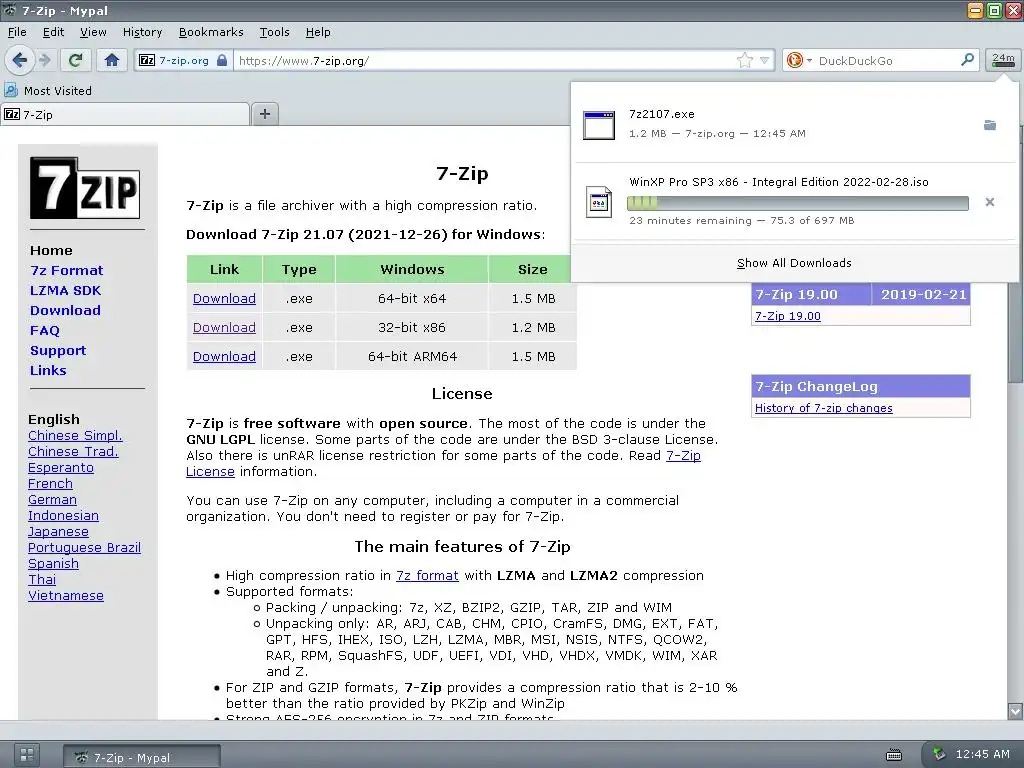Click the taskbar clock 12:45 AM
Image resolution: width=1024 pixels, height=768 pixels.
click(x=982, y=754)
